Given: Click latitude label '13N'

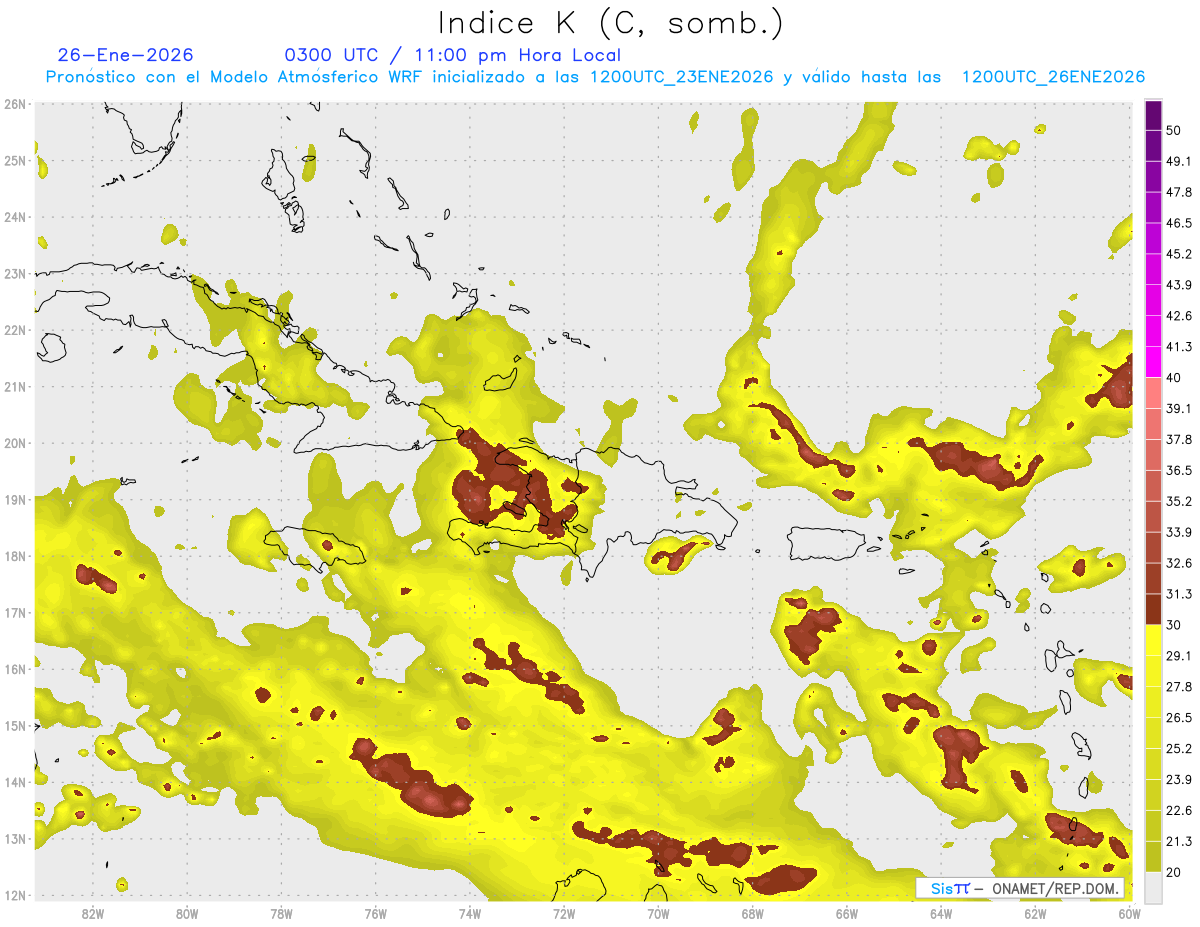Looking at the screenshot, I should (15, 839).
